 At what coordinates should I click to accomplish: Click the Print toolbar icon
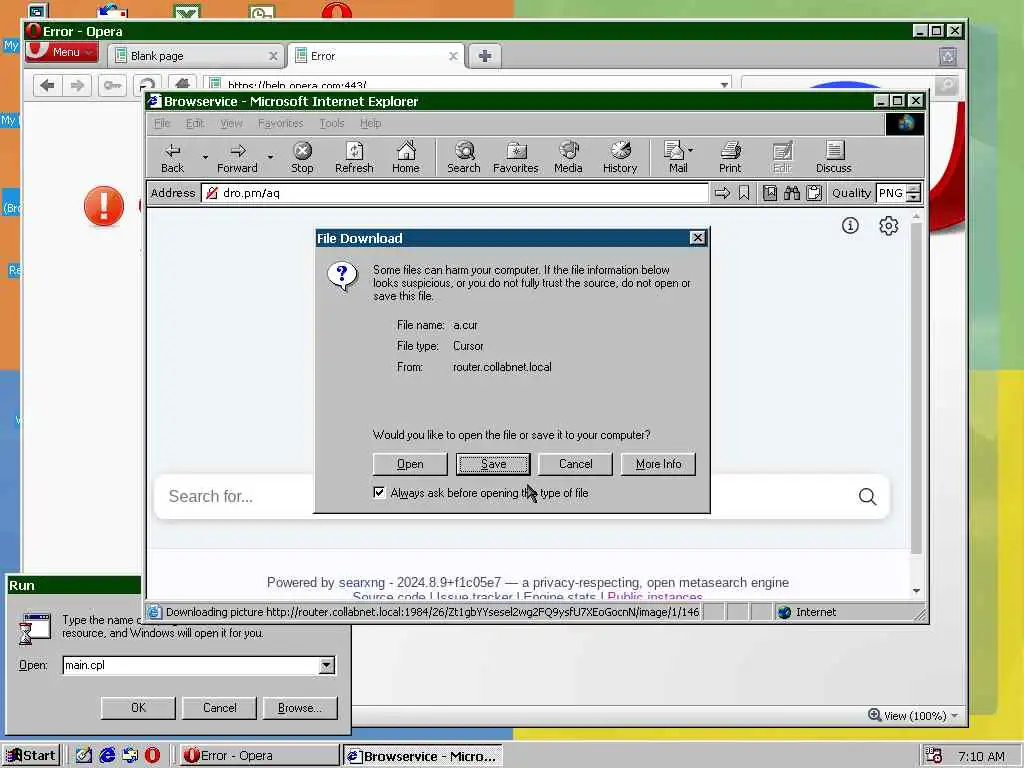click(730, 157)
